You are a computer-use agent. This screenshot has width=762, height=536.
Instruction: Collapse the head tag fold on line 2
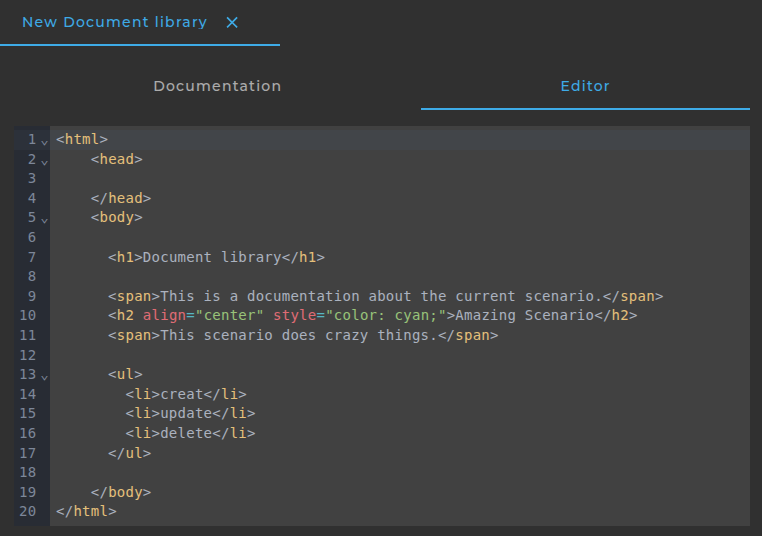pyautogui.click(x=44, y=162)
